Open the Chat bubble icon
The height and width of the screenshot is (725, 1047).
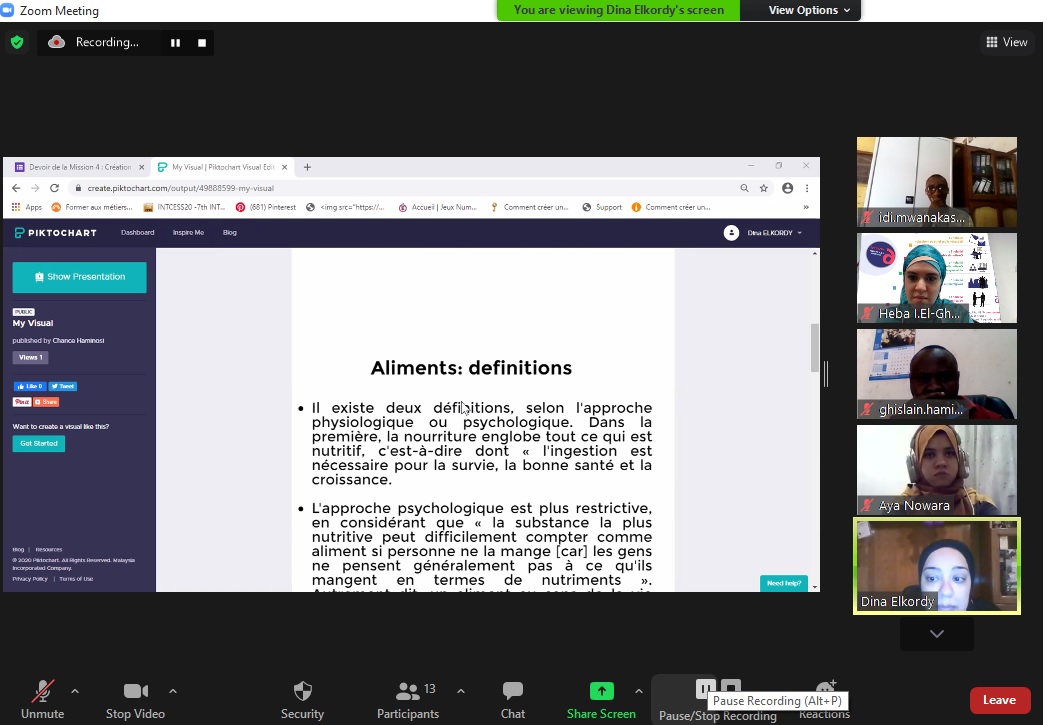coord(512,692)
